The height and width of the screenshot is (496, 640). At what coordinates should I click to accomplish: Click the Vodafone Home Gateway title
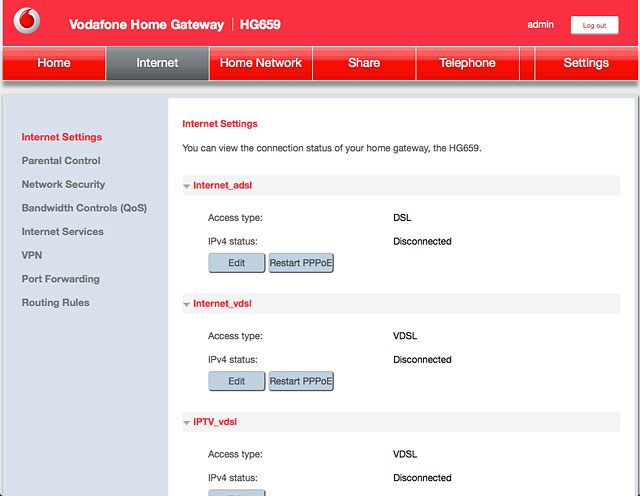(147, 24)
